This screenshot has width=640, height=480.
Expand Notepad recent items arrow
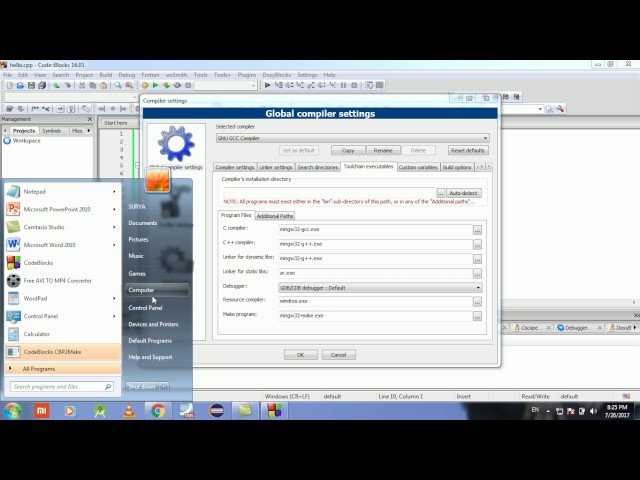[x=114, y=191]
